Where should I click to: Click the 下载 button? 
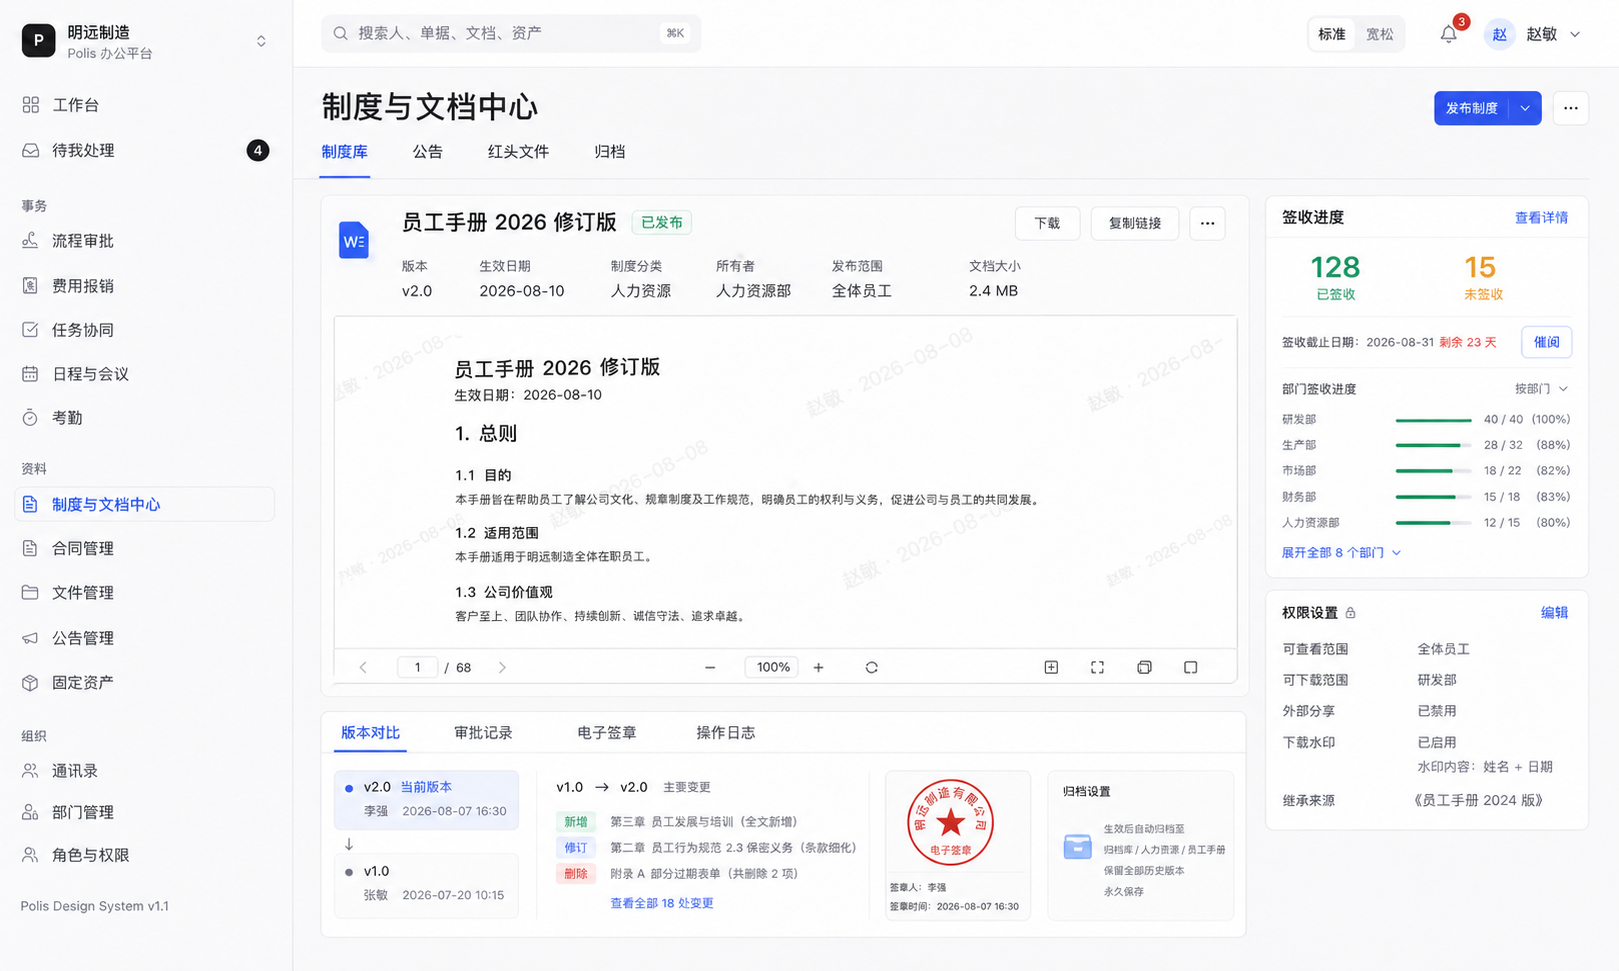pyautogui.click(x=1047, y=223)
